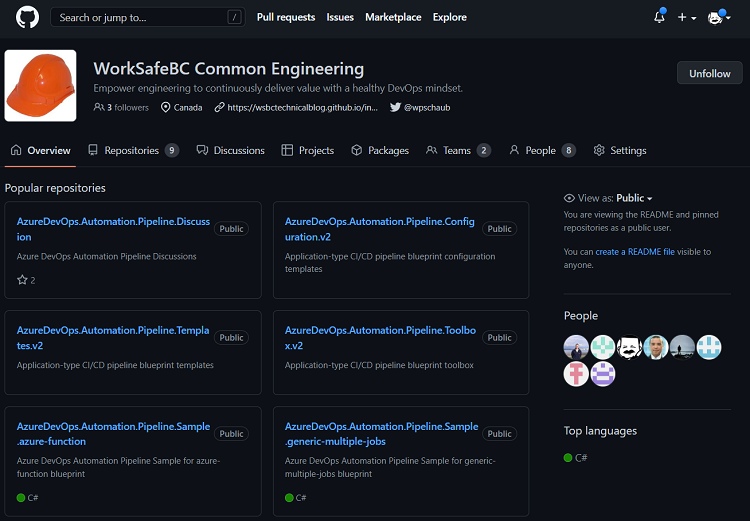Open the wsbctechnicalblog website link
750x521 pixels.
click(296, 107)
